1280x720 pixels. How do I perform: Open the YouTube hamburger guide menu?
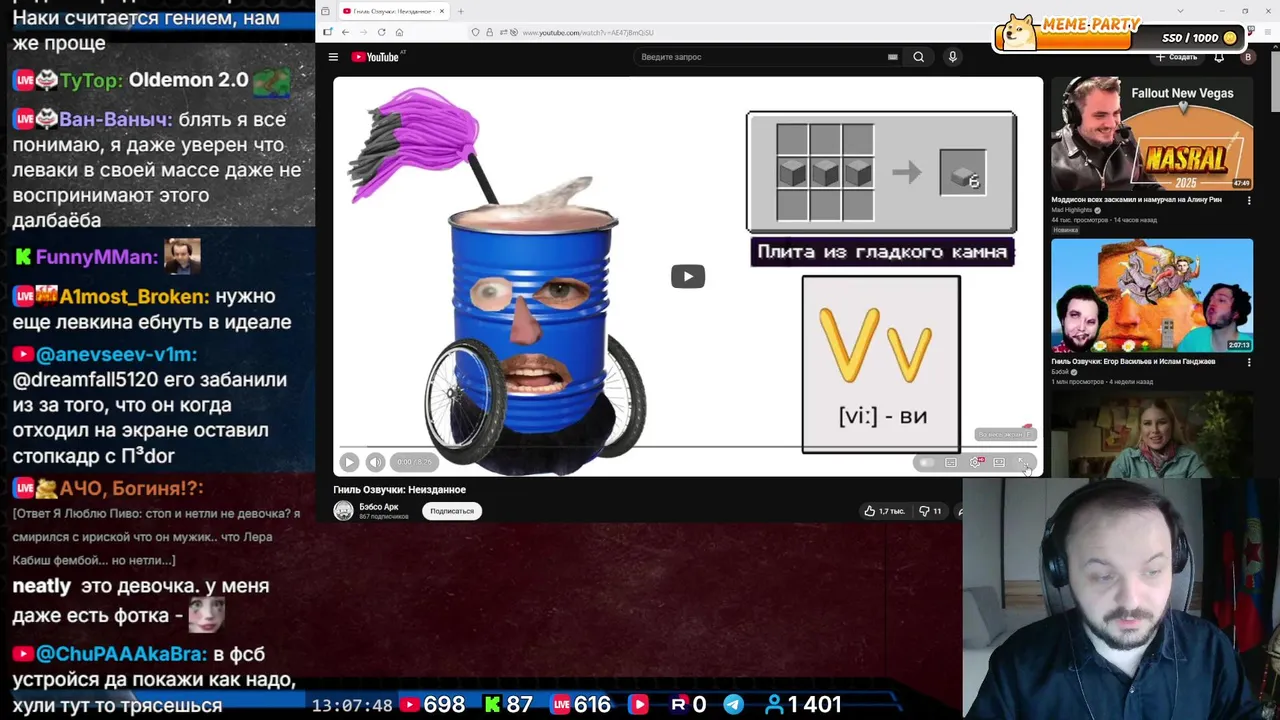(x=333, y=57)
